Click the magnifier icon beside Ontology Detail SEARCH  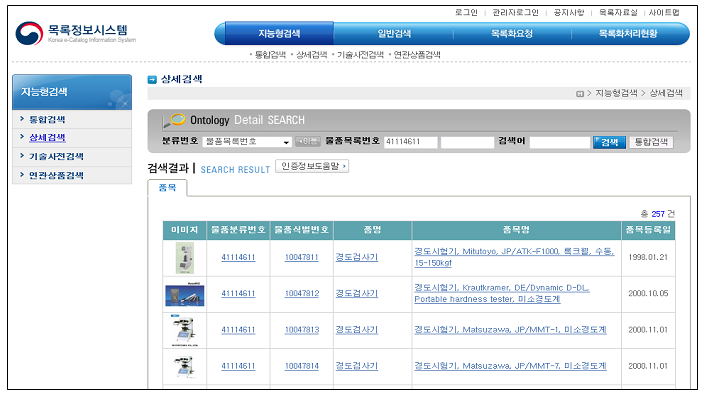[x=173, y=120]
